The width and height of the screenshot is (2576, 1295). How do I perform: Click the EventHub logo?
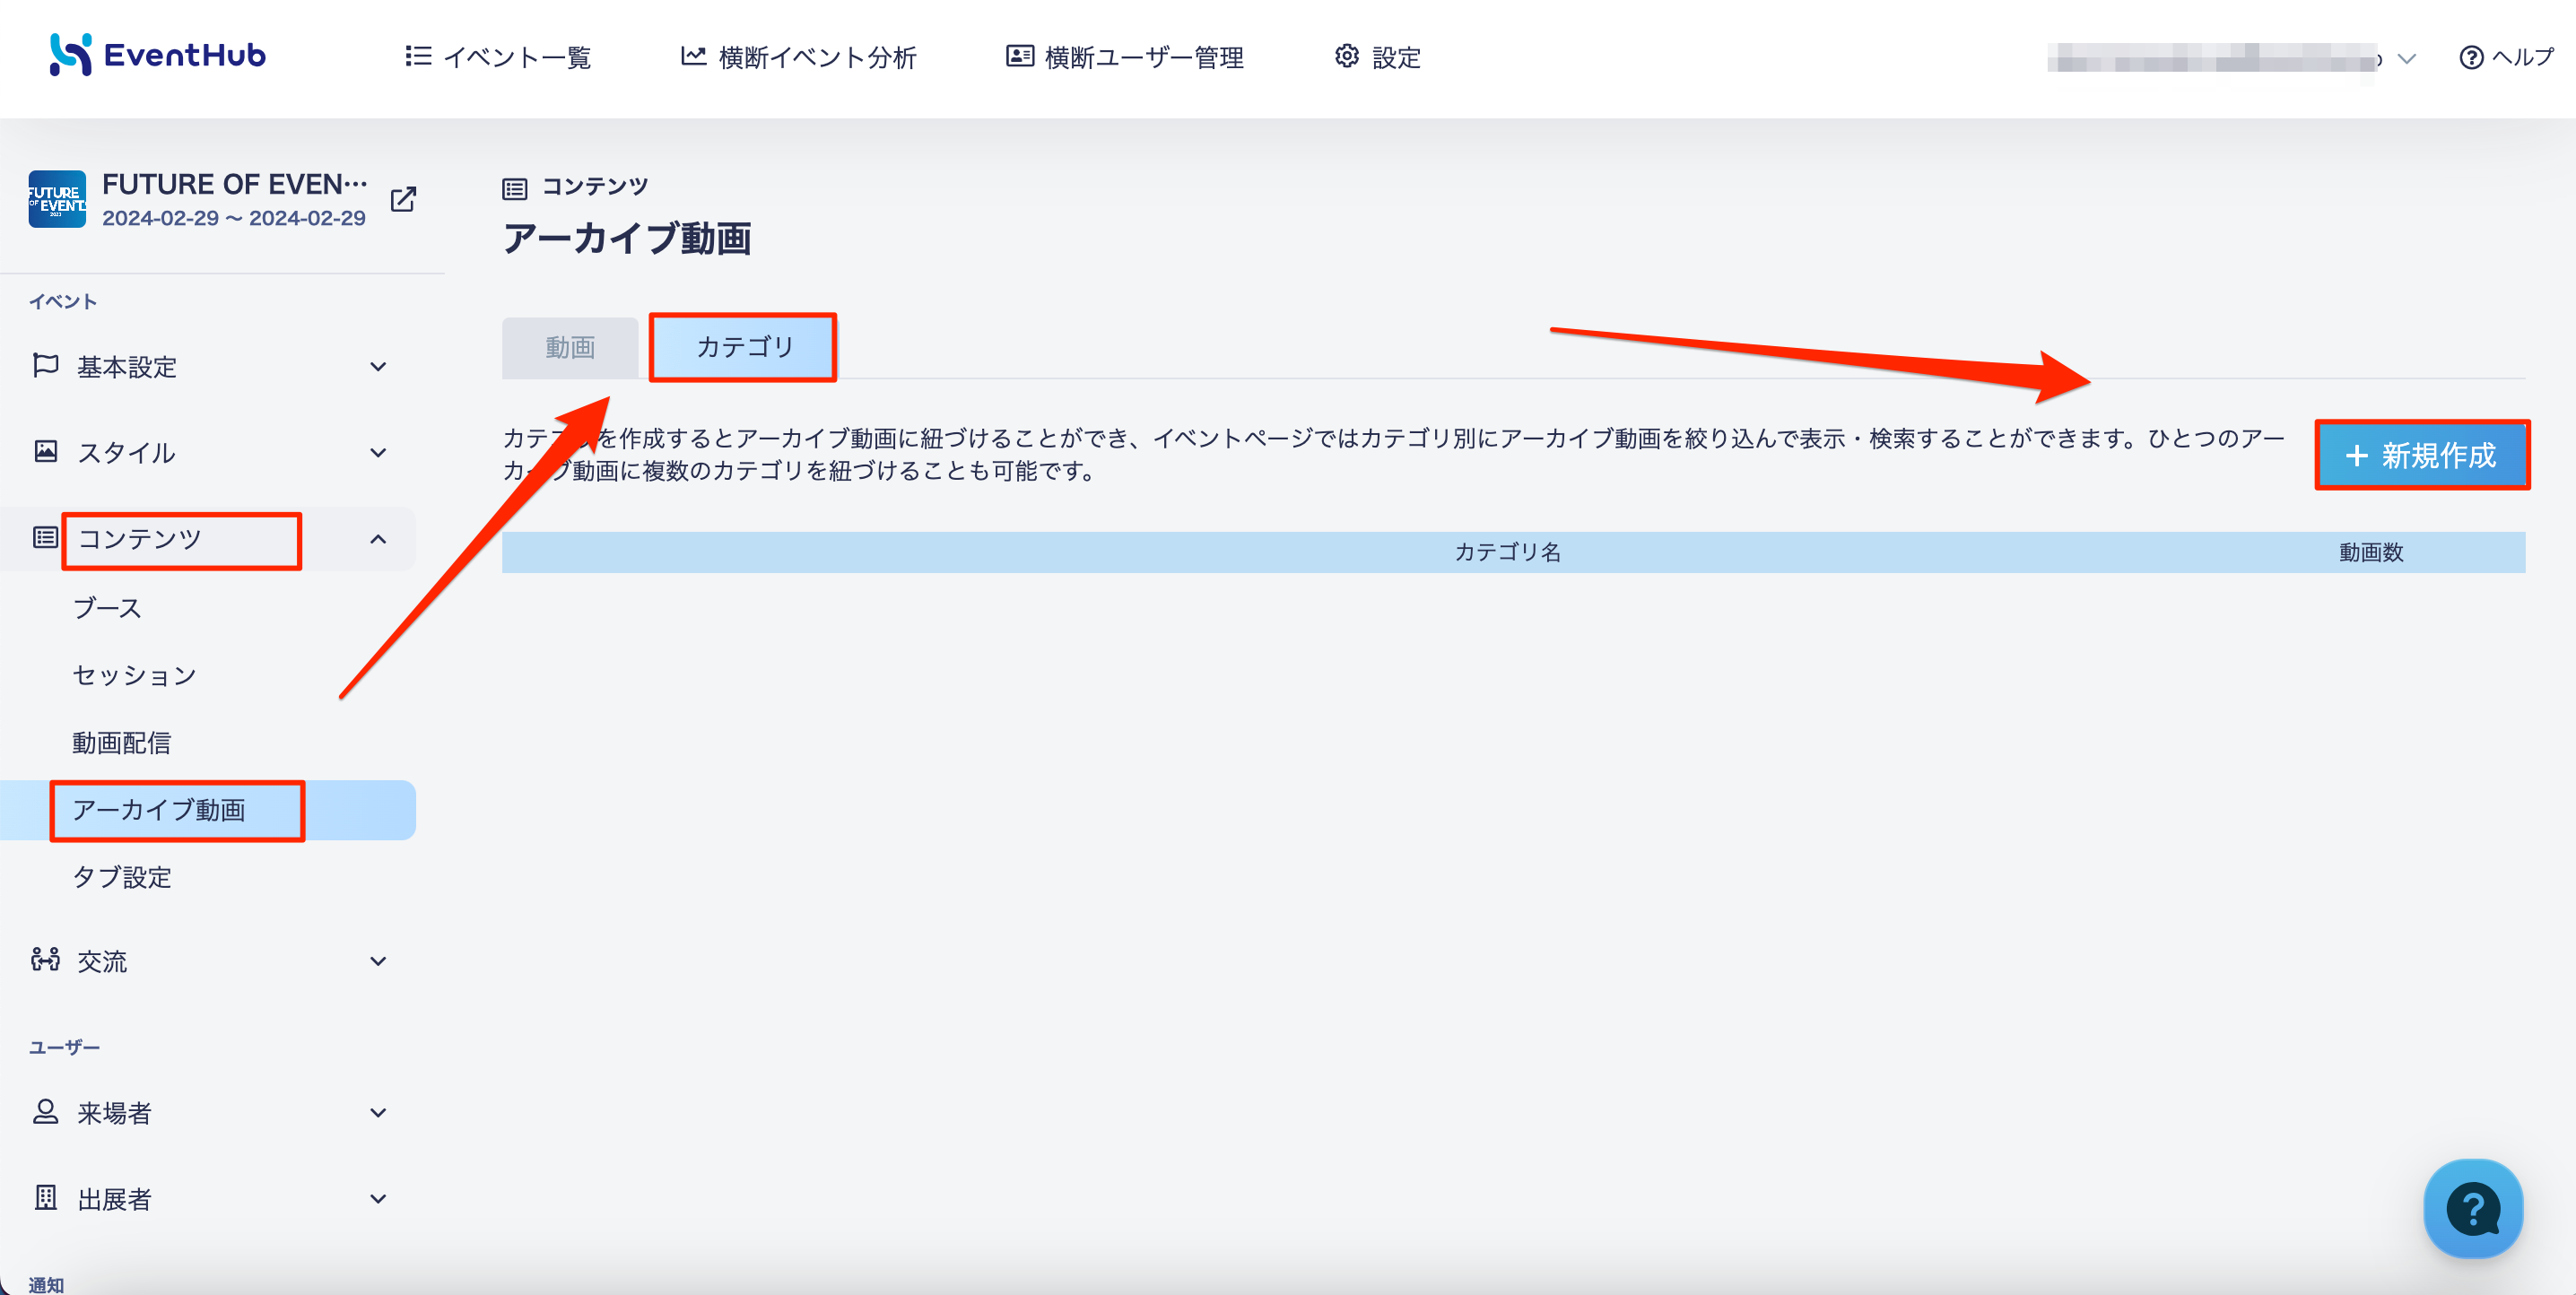tap(158, 55)
